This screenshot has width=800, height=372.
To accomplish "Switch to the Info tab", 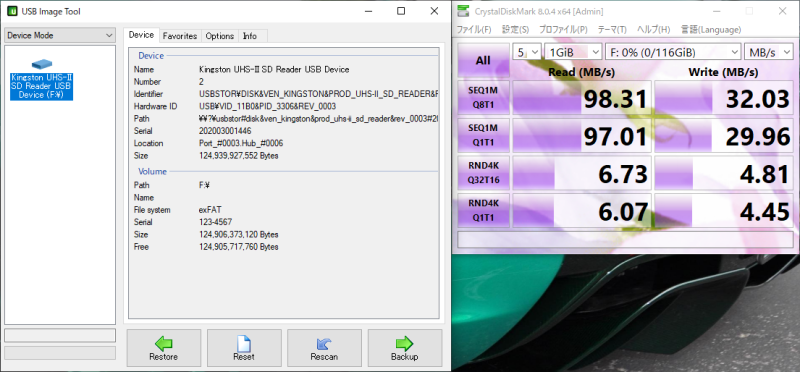I will point(250,36).
